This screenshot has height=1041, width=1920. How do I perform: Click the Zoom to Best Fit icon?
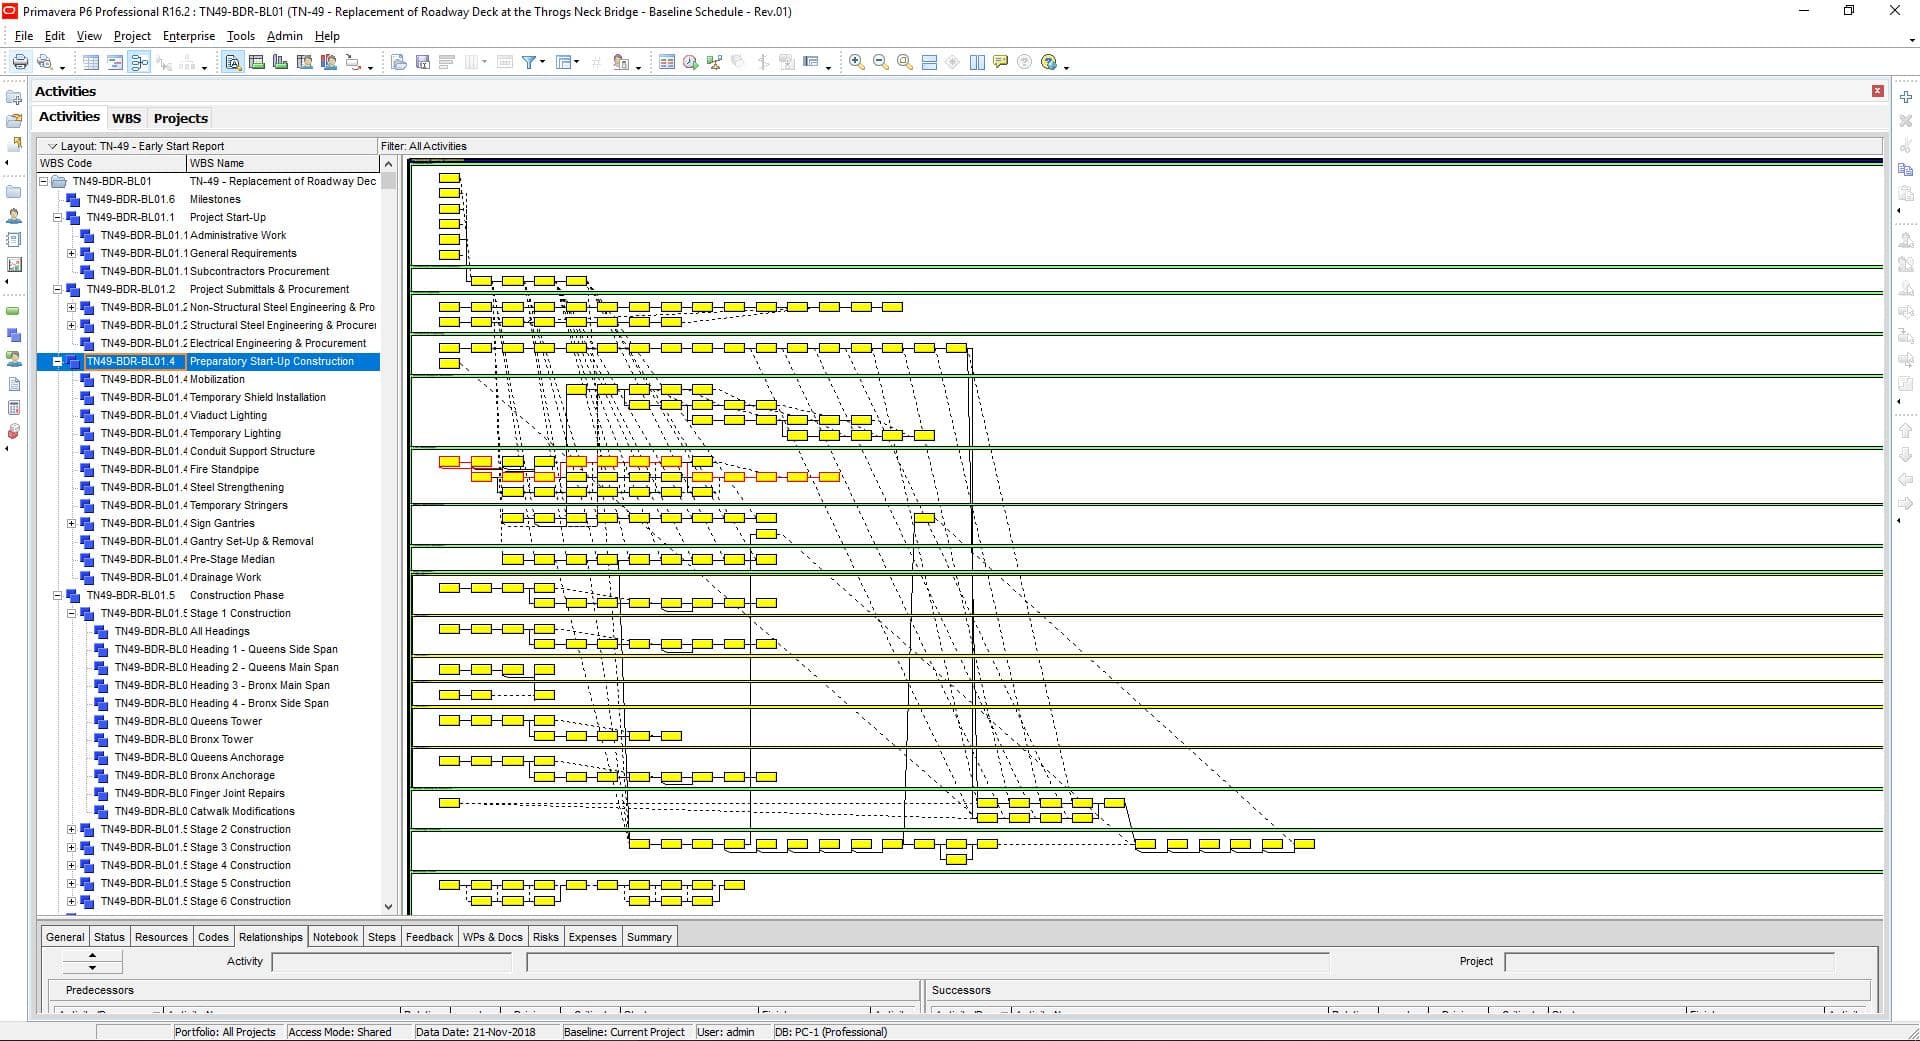905,62
